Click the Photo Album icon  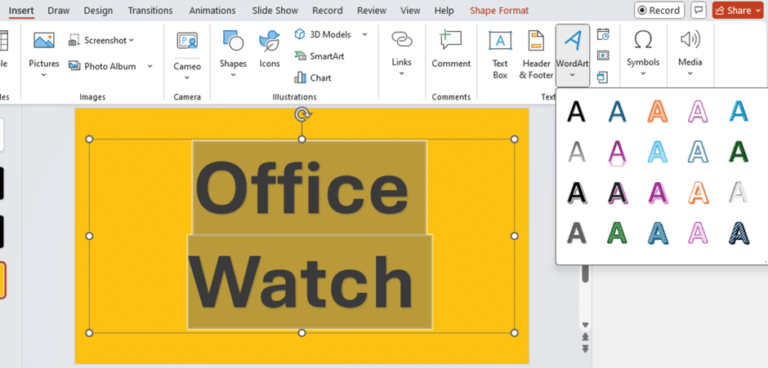(x=74, y=66)
